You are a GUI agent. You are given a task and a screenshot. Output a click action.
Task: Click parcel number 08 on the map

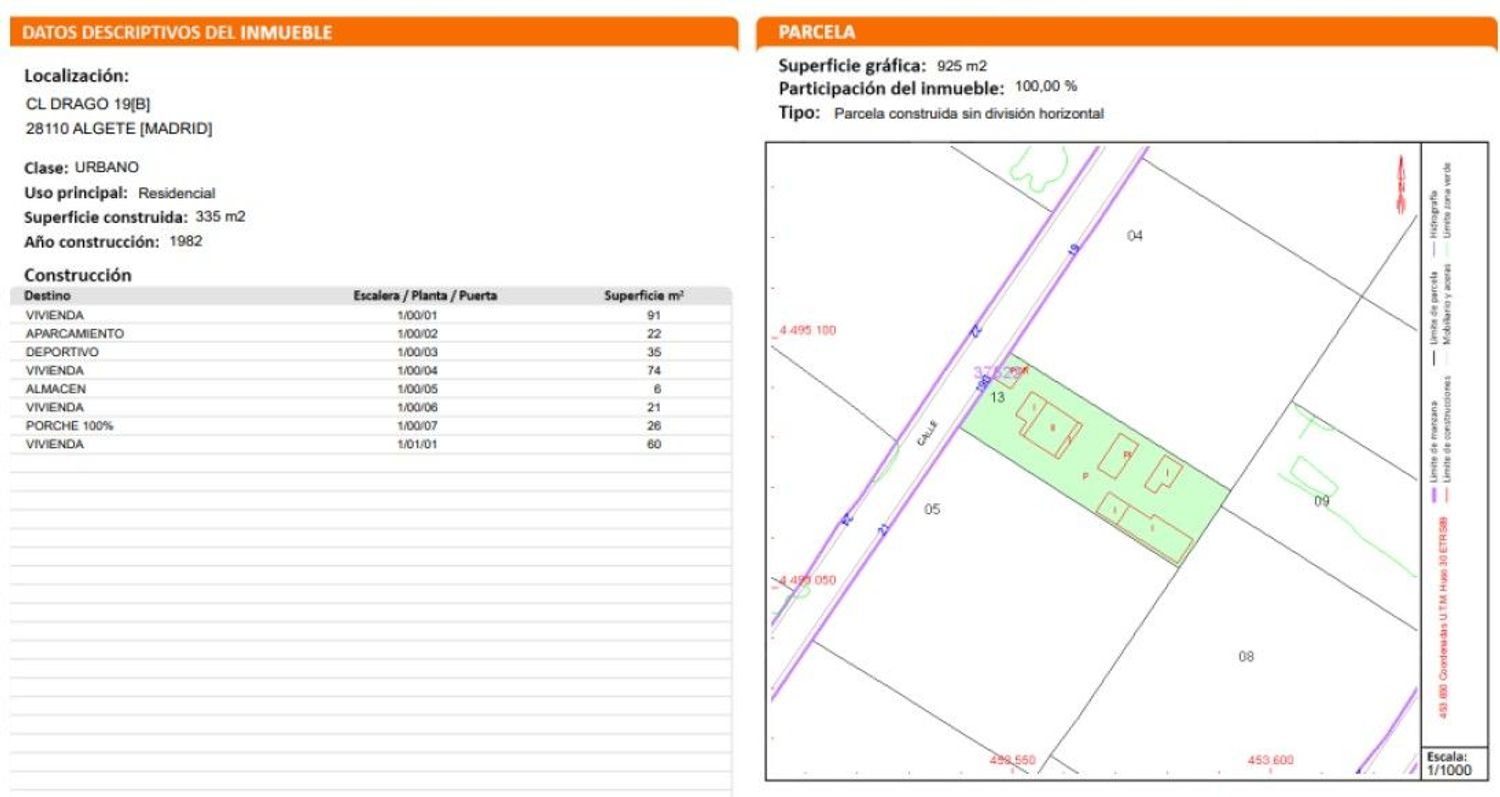coord(1246,657)
